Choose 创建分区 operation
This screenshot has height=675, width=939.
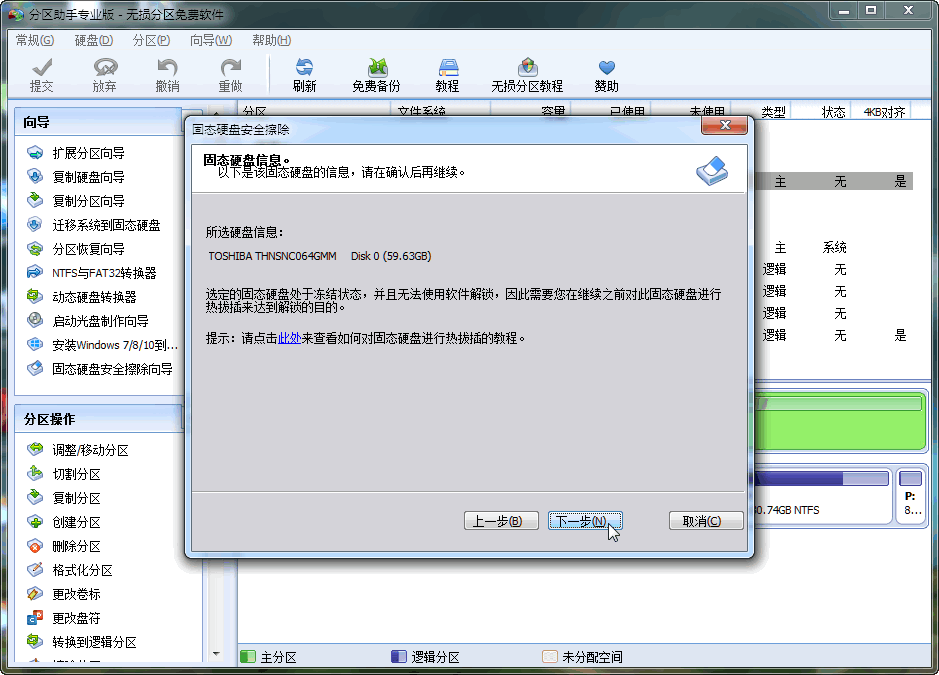click(x=65, y=522)
